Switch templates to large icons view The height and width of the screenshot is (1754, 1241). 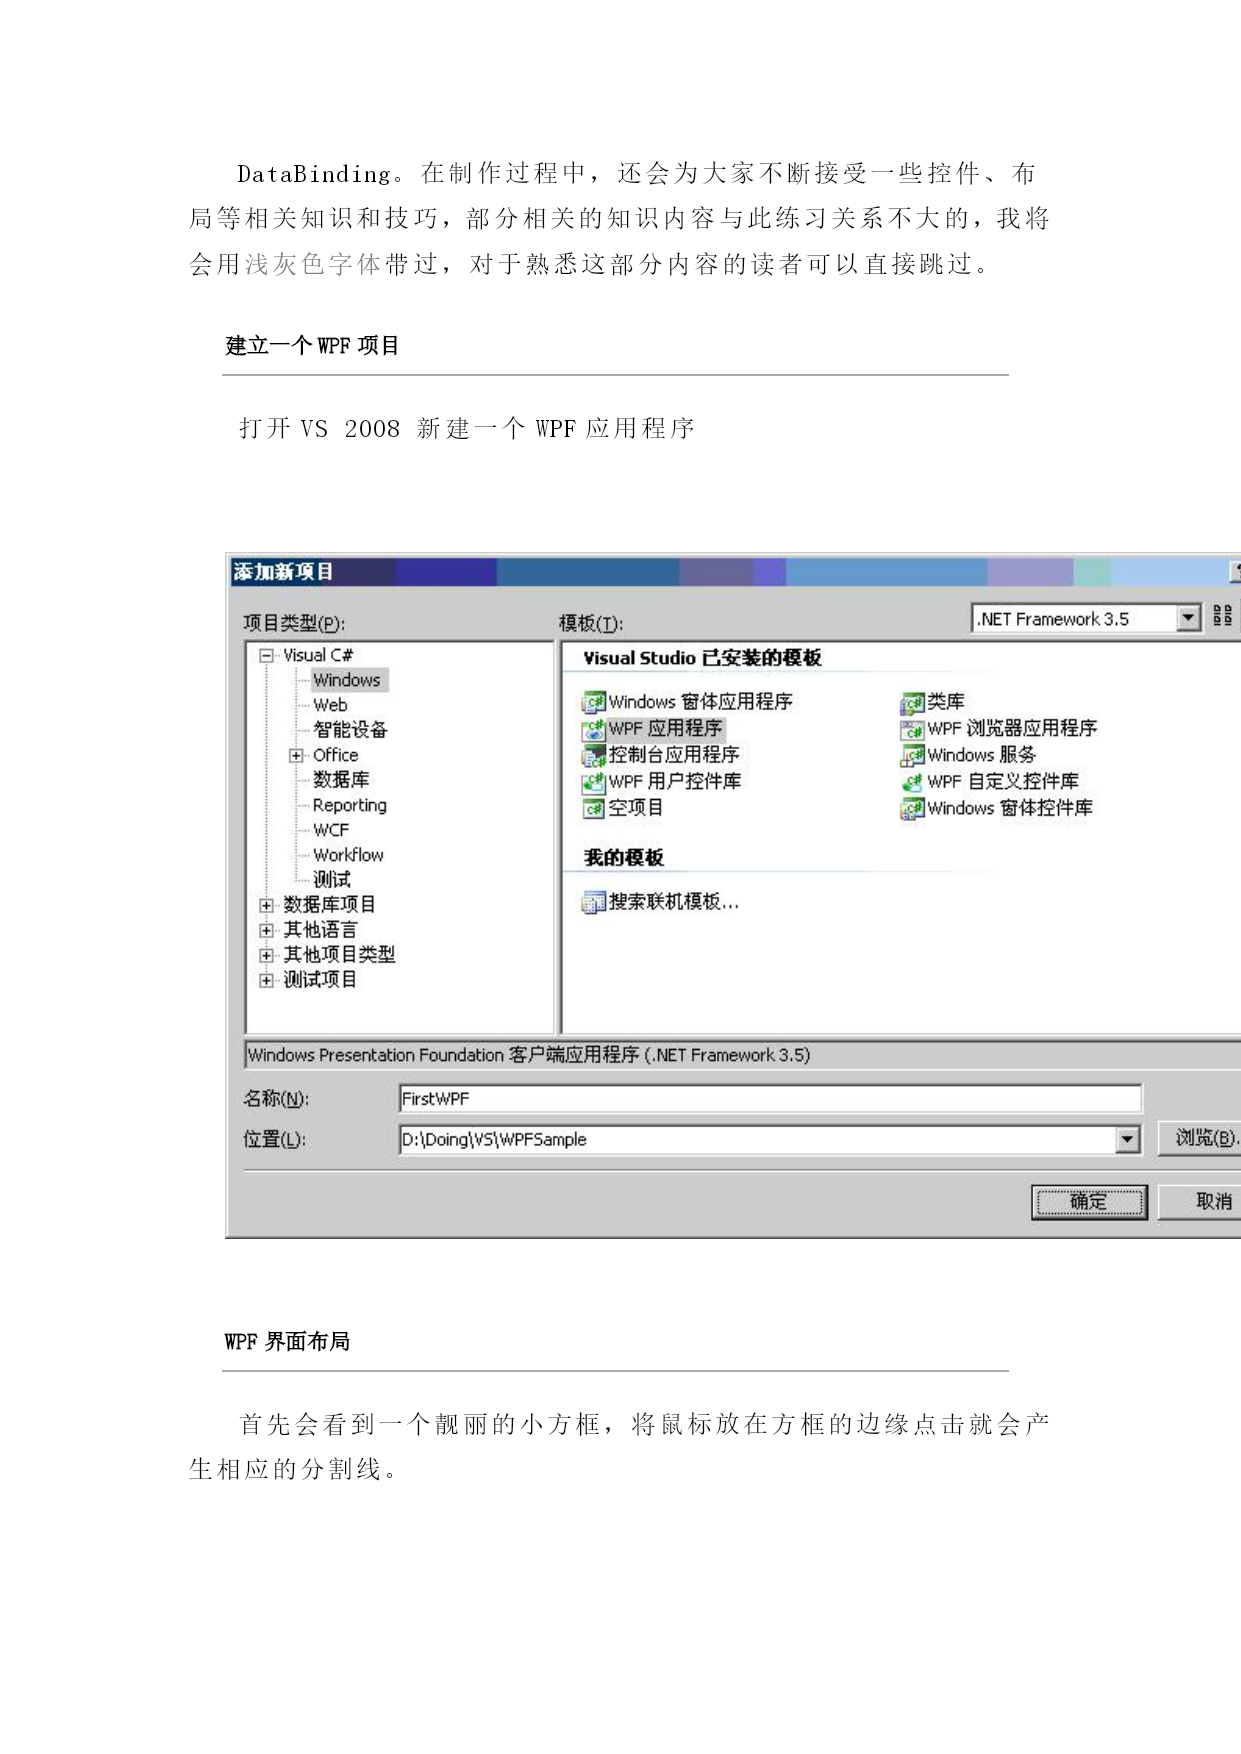pyautogui.click(x=1222, y=616)
